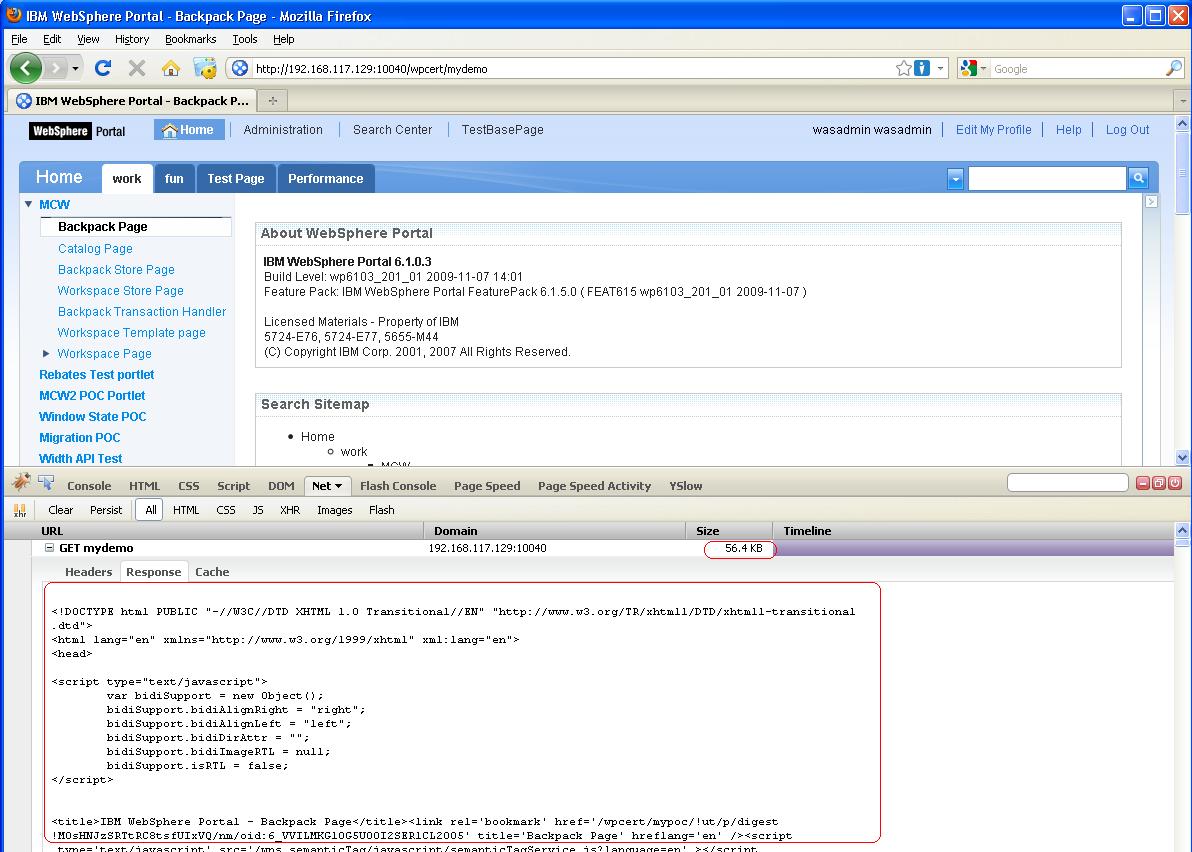Screen dimensions: 1192x852
Task: Open the address bar URL dropdown
Action: (940, 68)
